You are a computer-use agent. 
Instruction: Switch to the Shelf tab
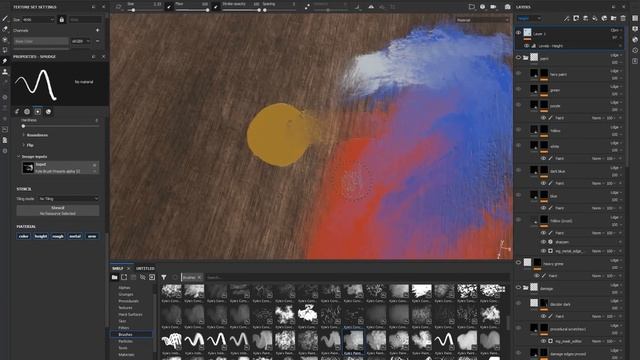pyautogui.click(x=118, y=269)
